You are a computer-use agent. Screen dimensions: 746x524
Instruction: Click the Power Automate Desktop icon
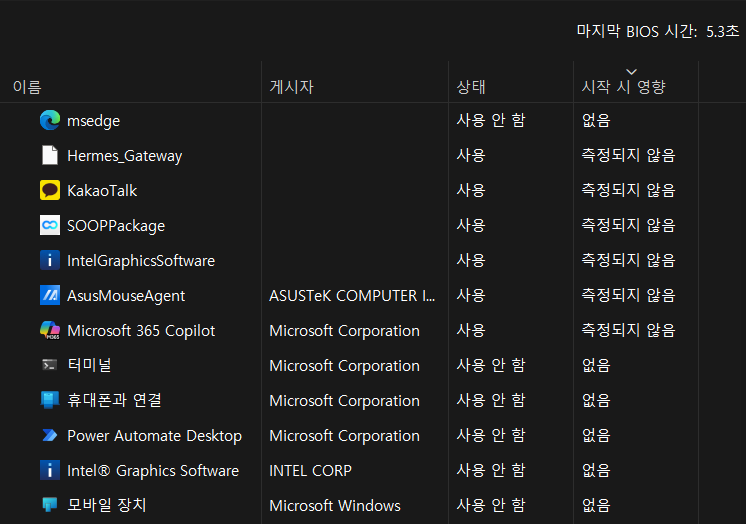[x=50, y=435]
